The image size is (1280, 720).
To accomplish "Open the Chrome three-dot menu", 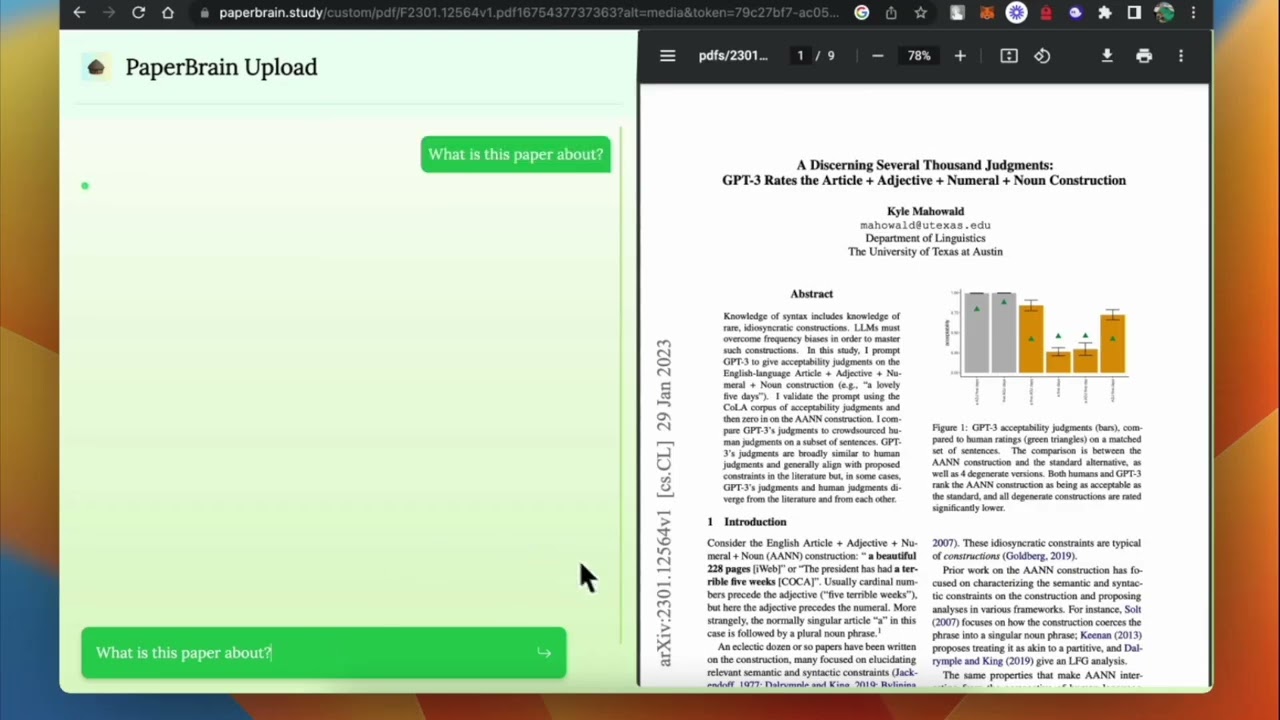I will coord(1193,13).
